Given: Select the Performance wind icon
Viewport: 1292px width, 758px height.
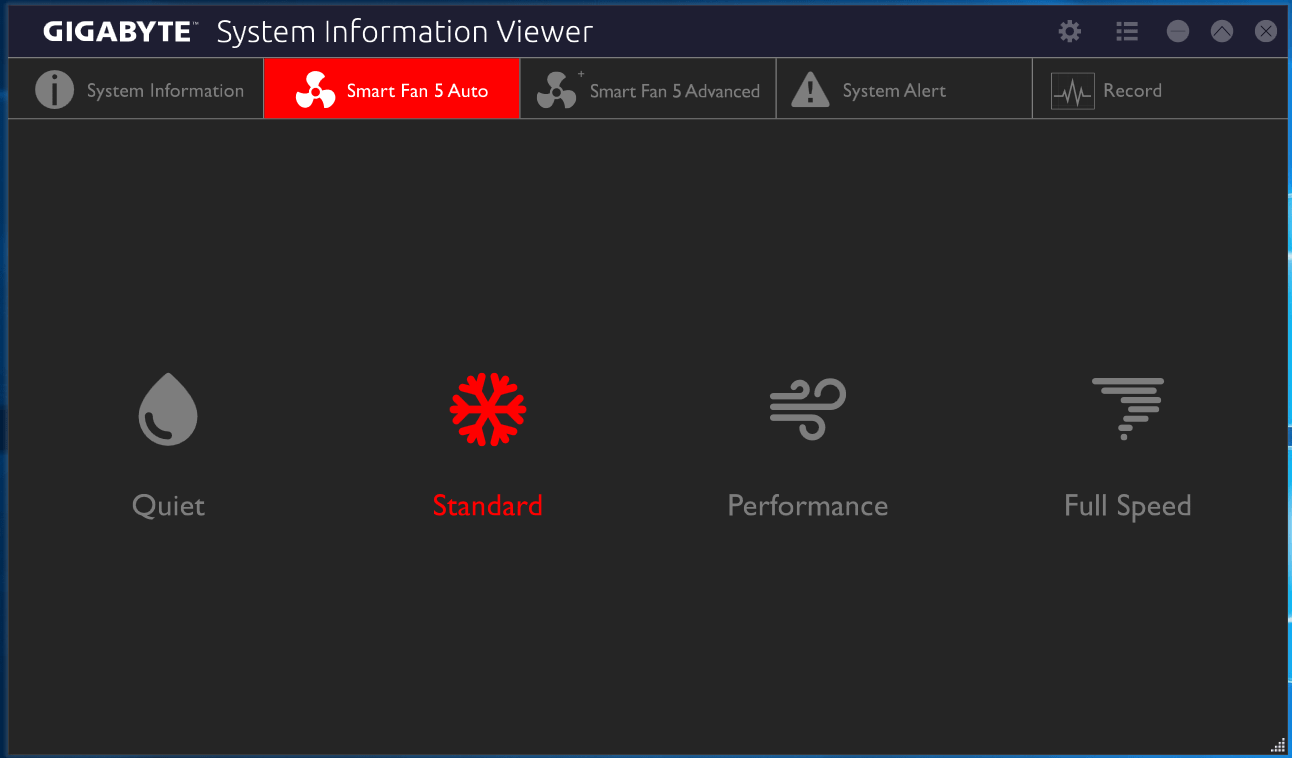Looking at the screenshot, I should pyautogui.click(x=808, y=409).
